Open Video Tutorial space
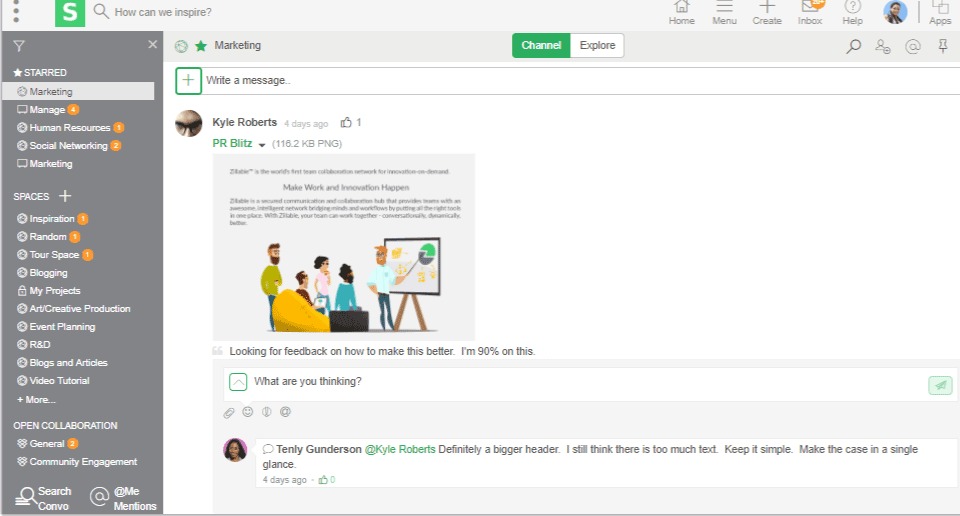Image resolution: width=960 pixels, height=516 pixels. pos(59,381)
